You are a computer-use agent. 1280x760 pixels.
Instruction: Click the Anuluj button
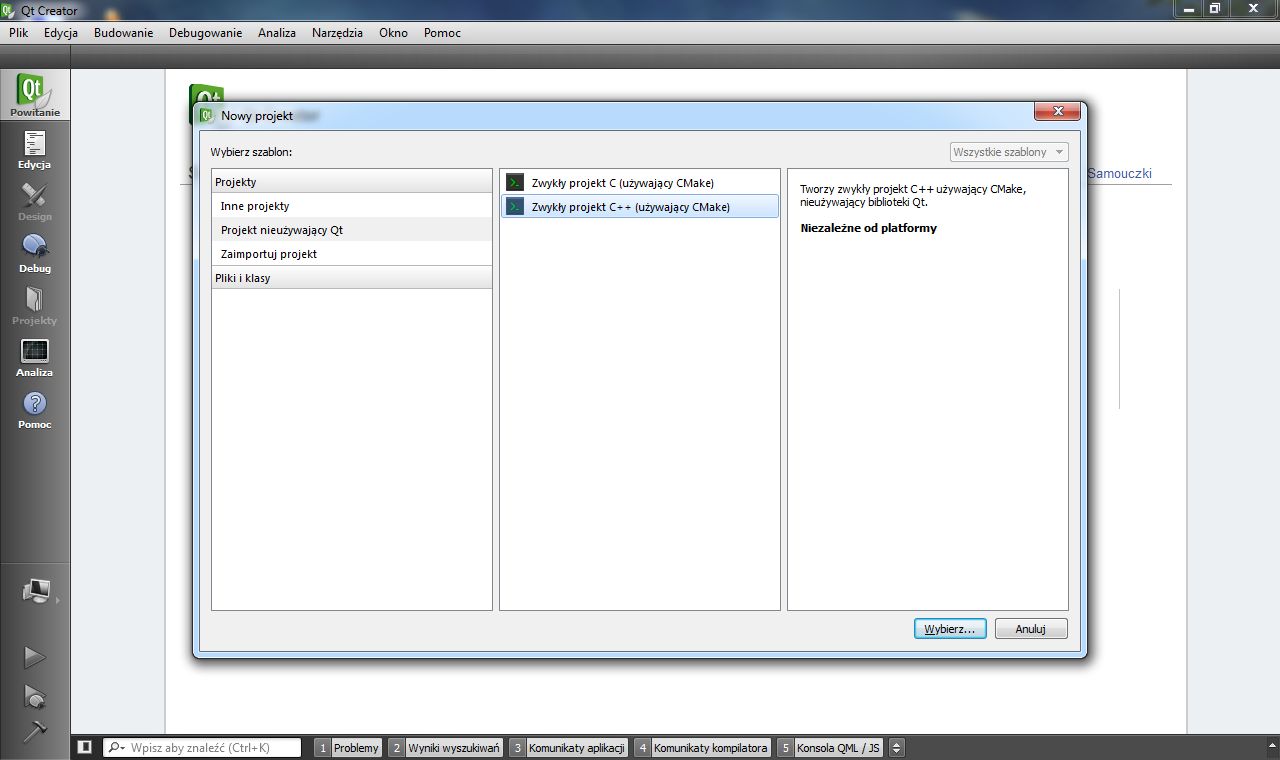pos(1031,629)
